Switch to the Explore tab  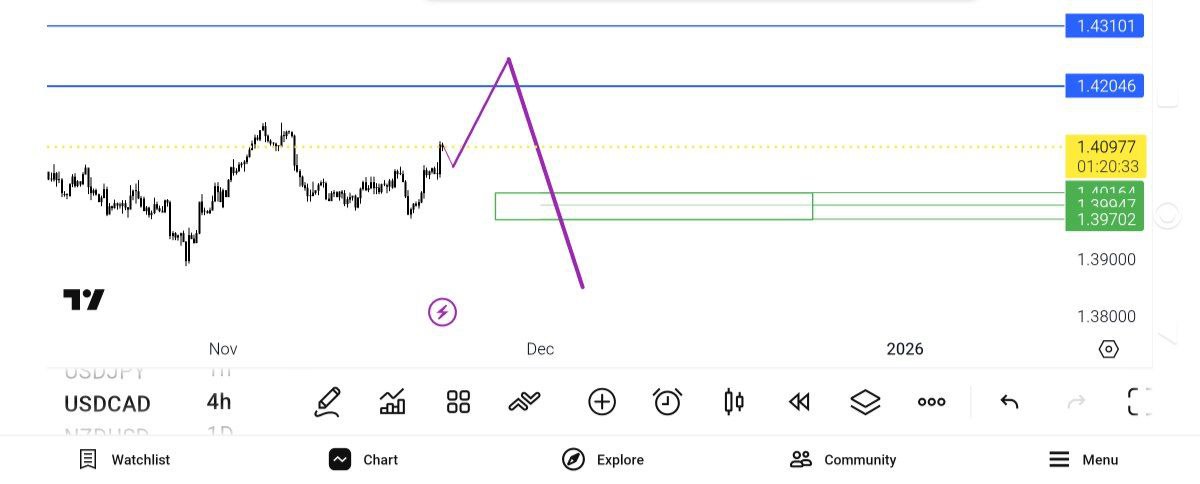(x=603, y=460)
